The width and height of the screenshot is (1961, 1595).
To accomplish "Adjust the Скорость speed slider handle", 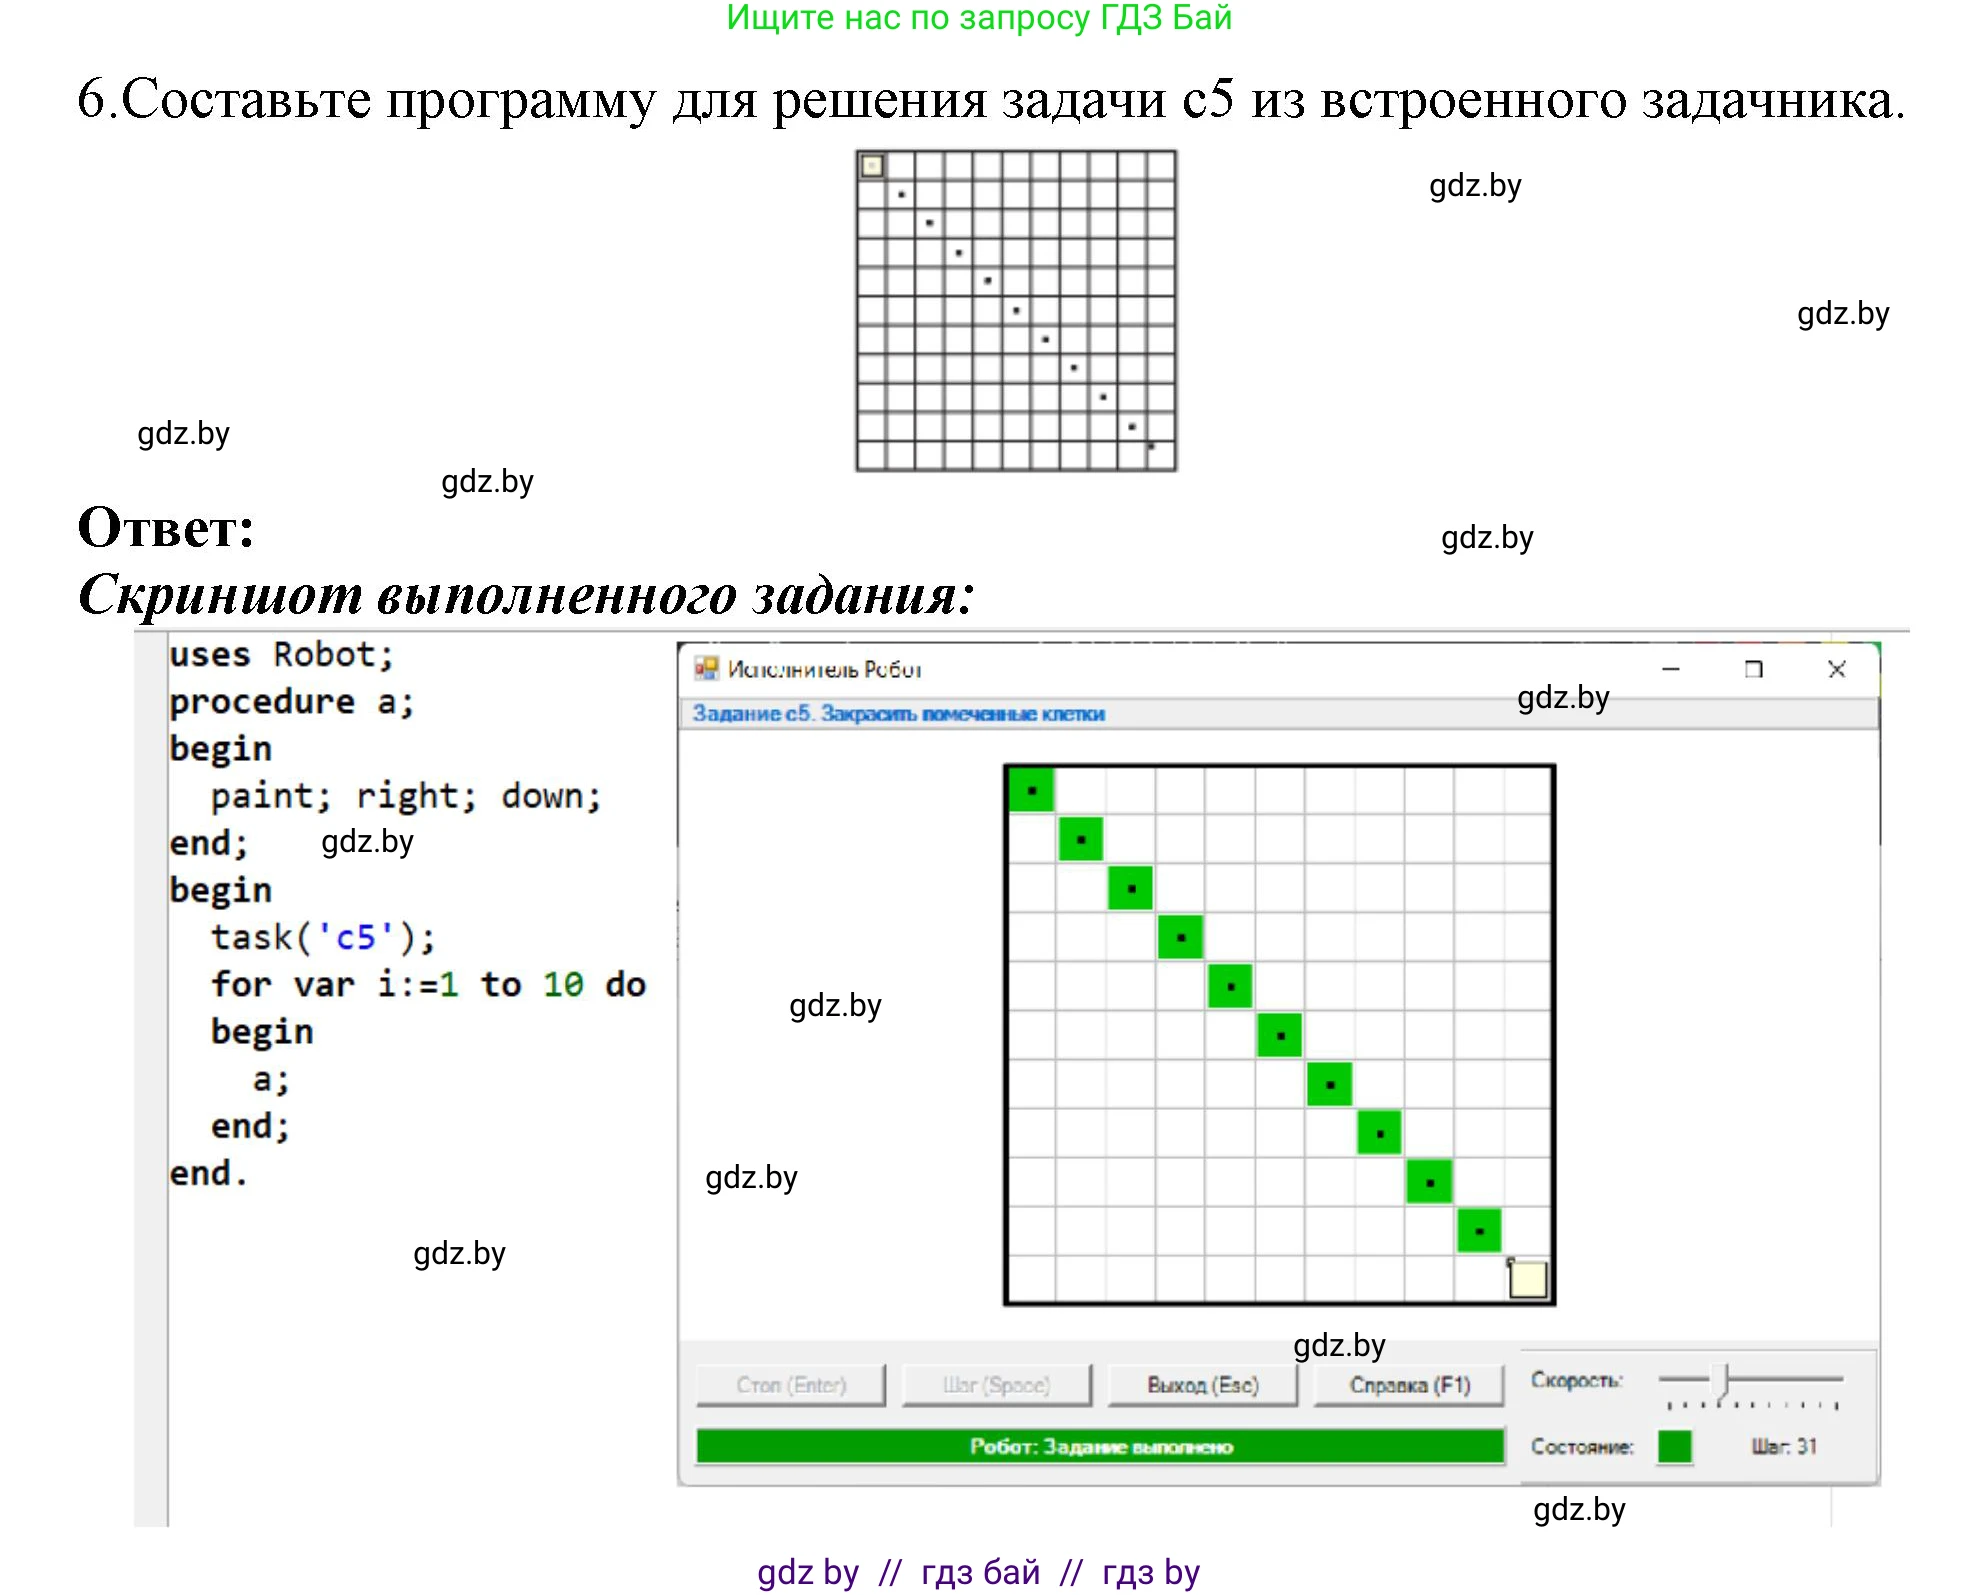I will pyautogui.click(x=1721, y=1380).
